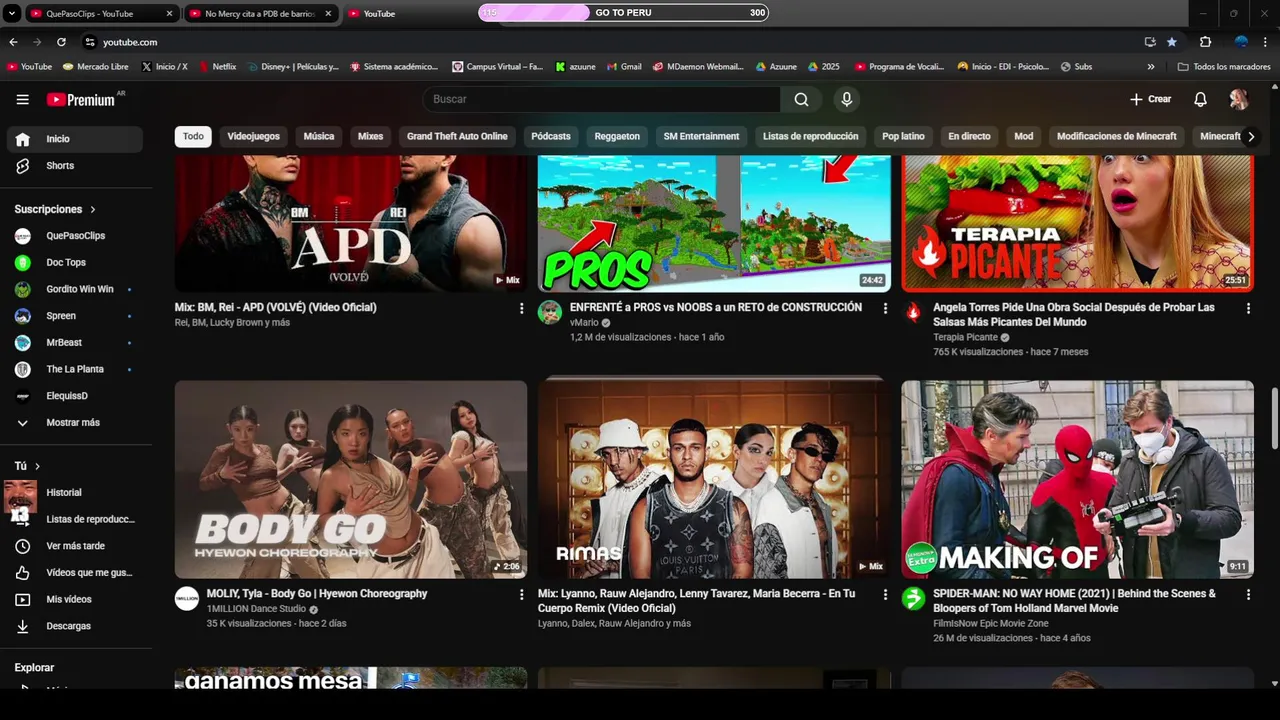Open video title MOLIY, Tyla - Body Go
This screenshot has width=1280, height=720.
click(317, 594)
